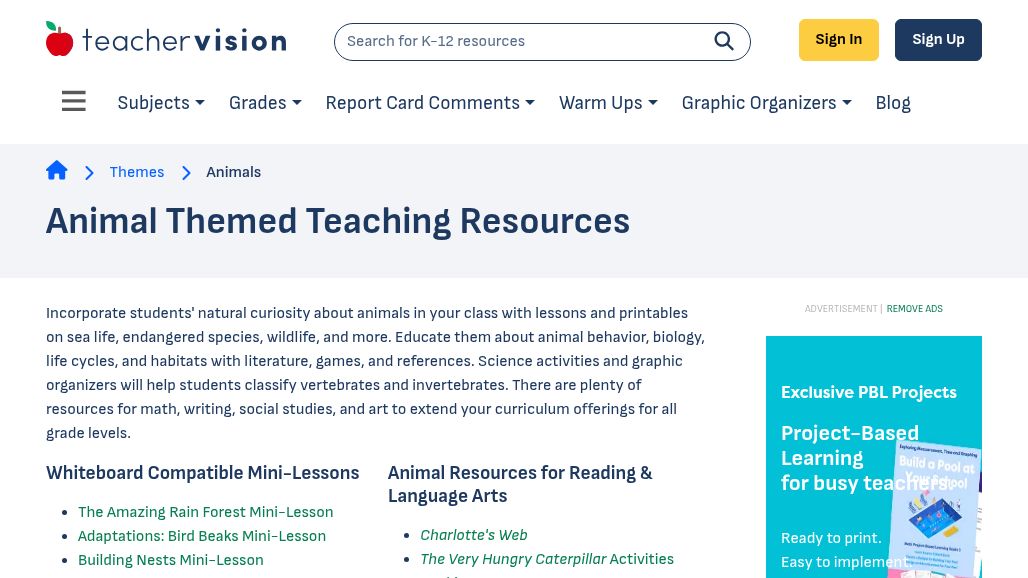Select the TeacherVision logo
1028x578 pixels.
coord(166,38)
